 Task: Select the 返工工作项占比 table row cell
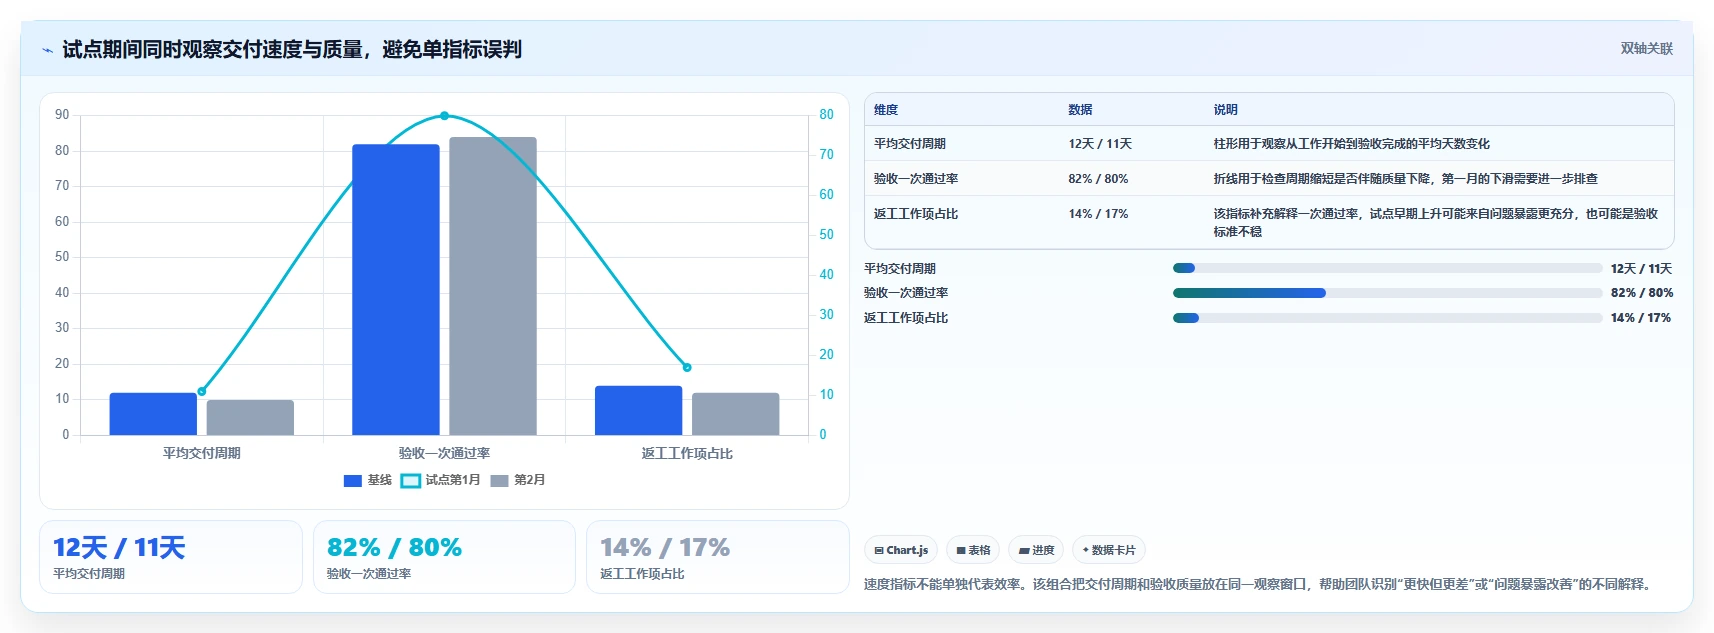pos(916,214)
